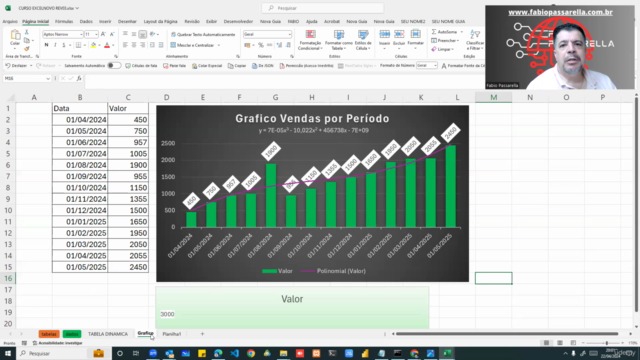
Task: Click the Chrome icon in taskbar
Action: tap(251, 353)
